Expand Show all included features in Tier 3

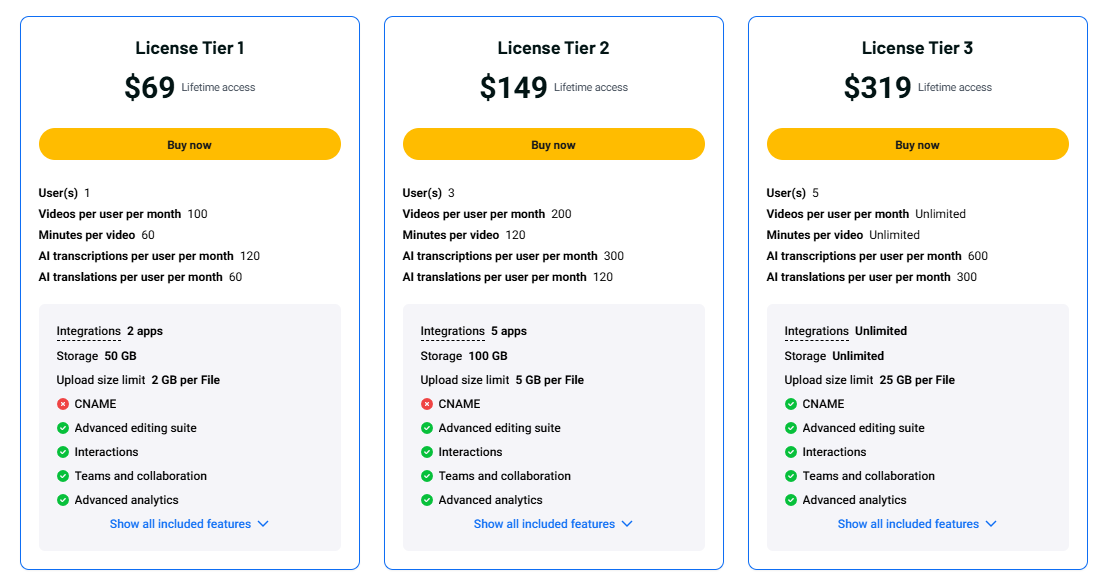917,524
